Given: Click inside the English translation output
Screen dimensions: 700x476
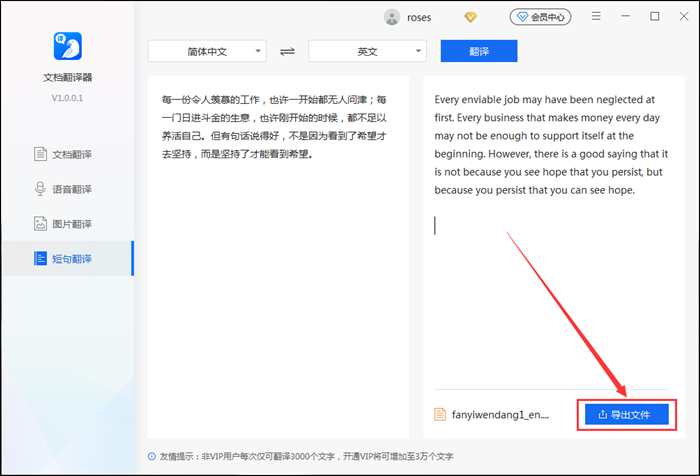Looking at the screenshot, I should tap(554, 232).
